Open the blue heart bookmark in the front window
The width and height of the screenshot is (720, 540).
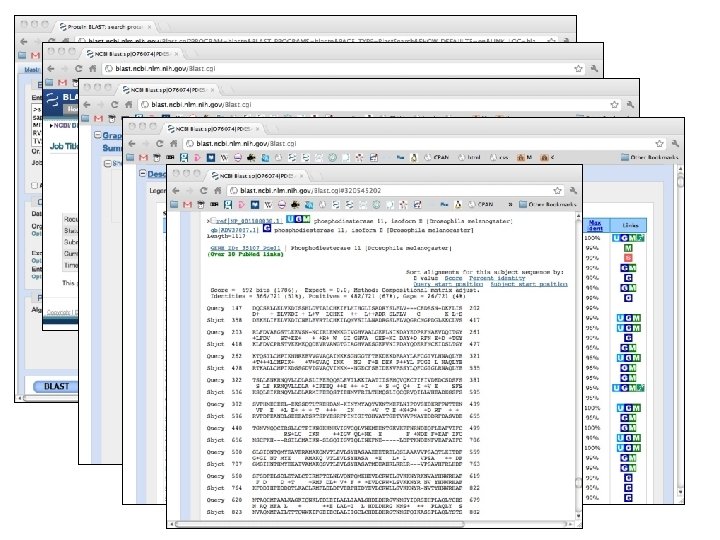[x=255, y=204]
